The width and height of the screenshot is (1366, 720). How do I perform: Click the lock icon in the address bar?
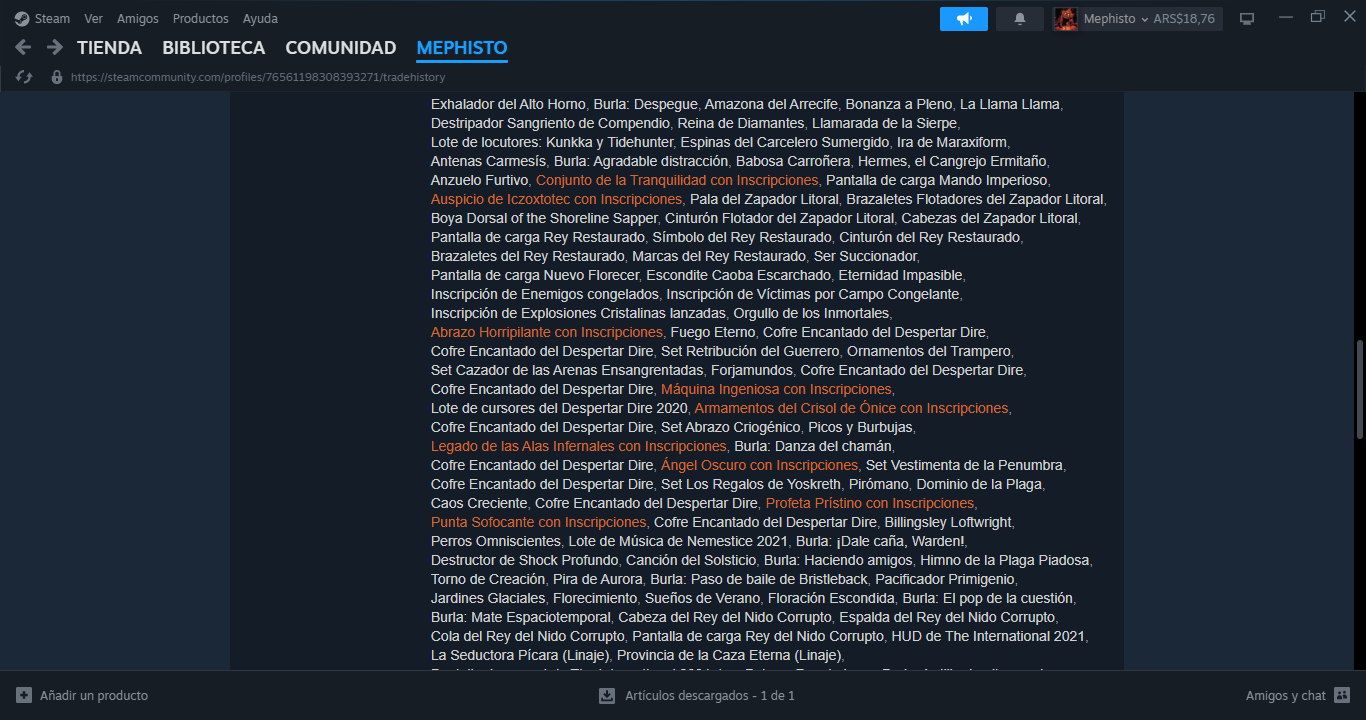click(56, 75)
